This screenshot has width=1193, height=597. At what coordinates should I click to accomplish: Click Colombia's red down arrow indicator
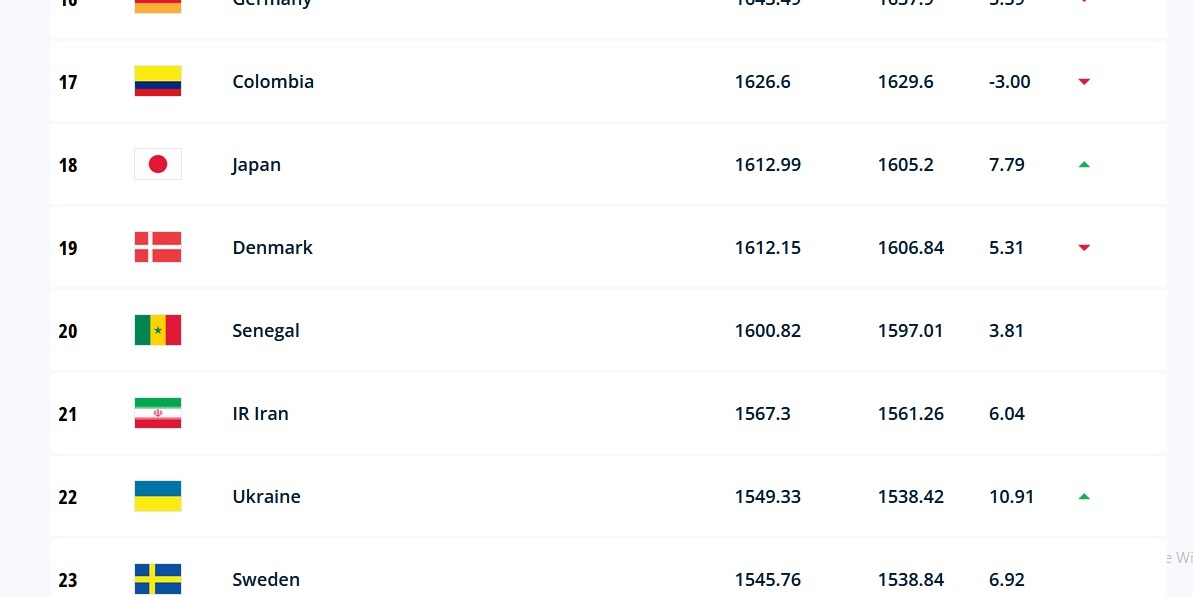coord(1084,82)
